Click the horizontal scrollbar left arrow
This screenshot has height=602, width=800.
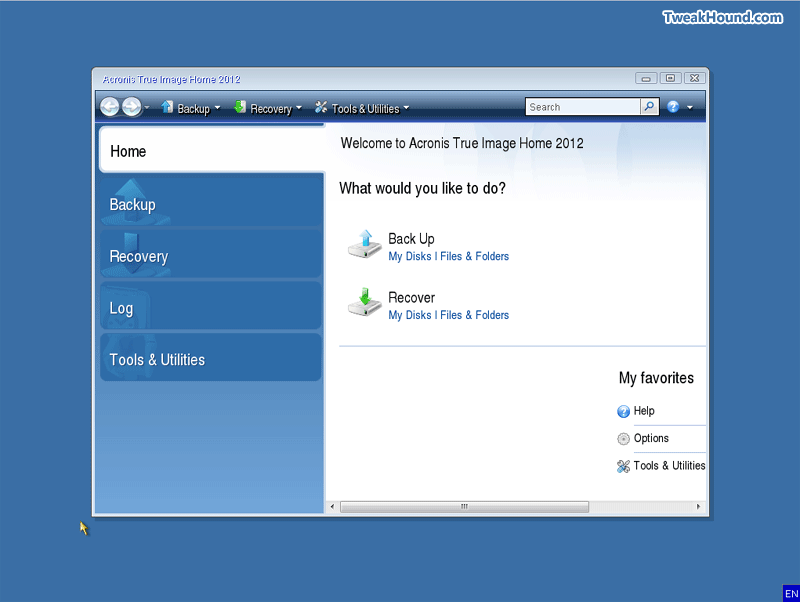pos(333,507)
